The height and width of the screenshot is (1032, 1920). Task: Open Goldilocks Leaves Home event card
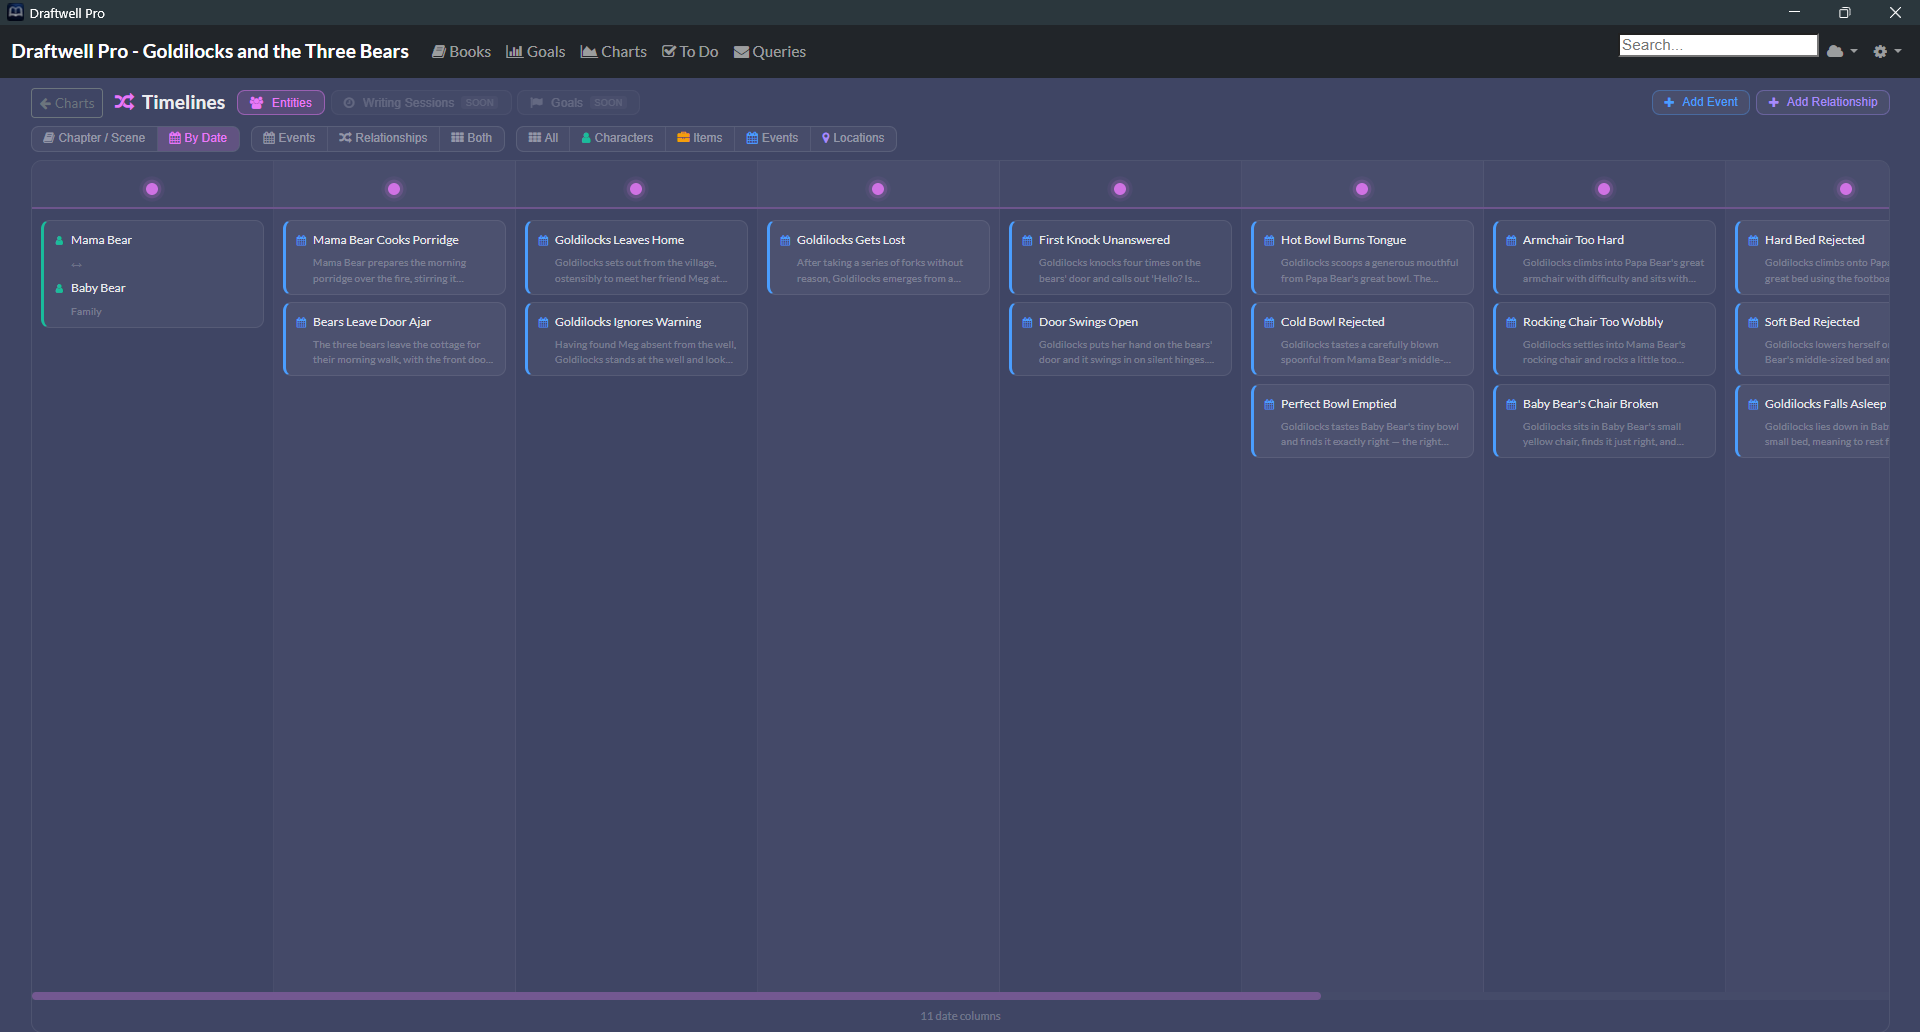coord(637,257)
